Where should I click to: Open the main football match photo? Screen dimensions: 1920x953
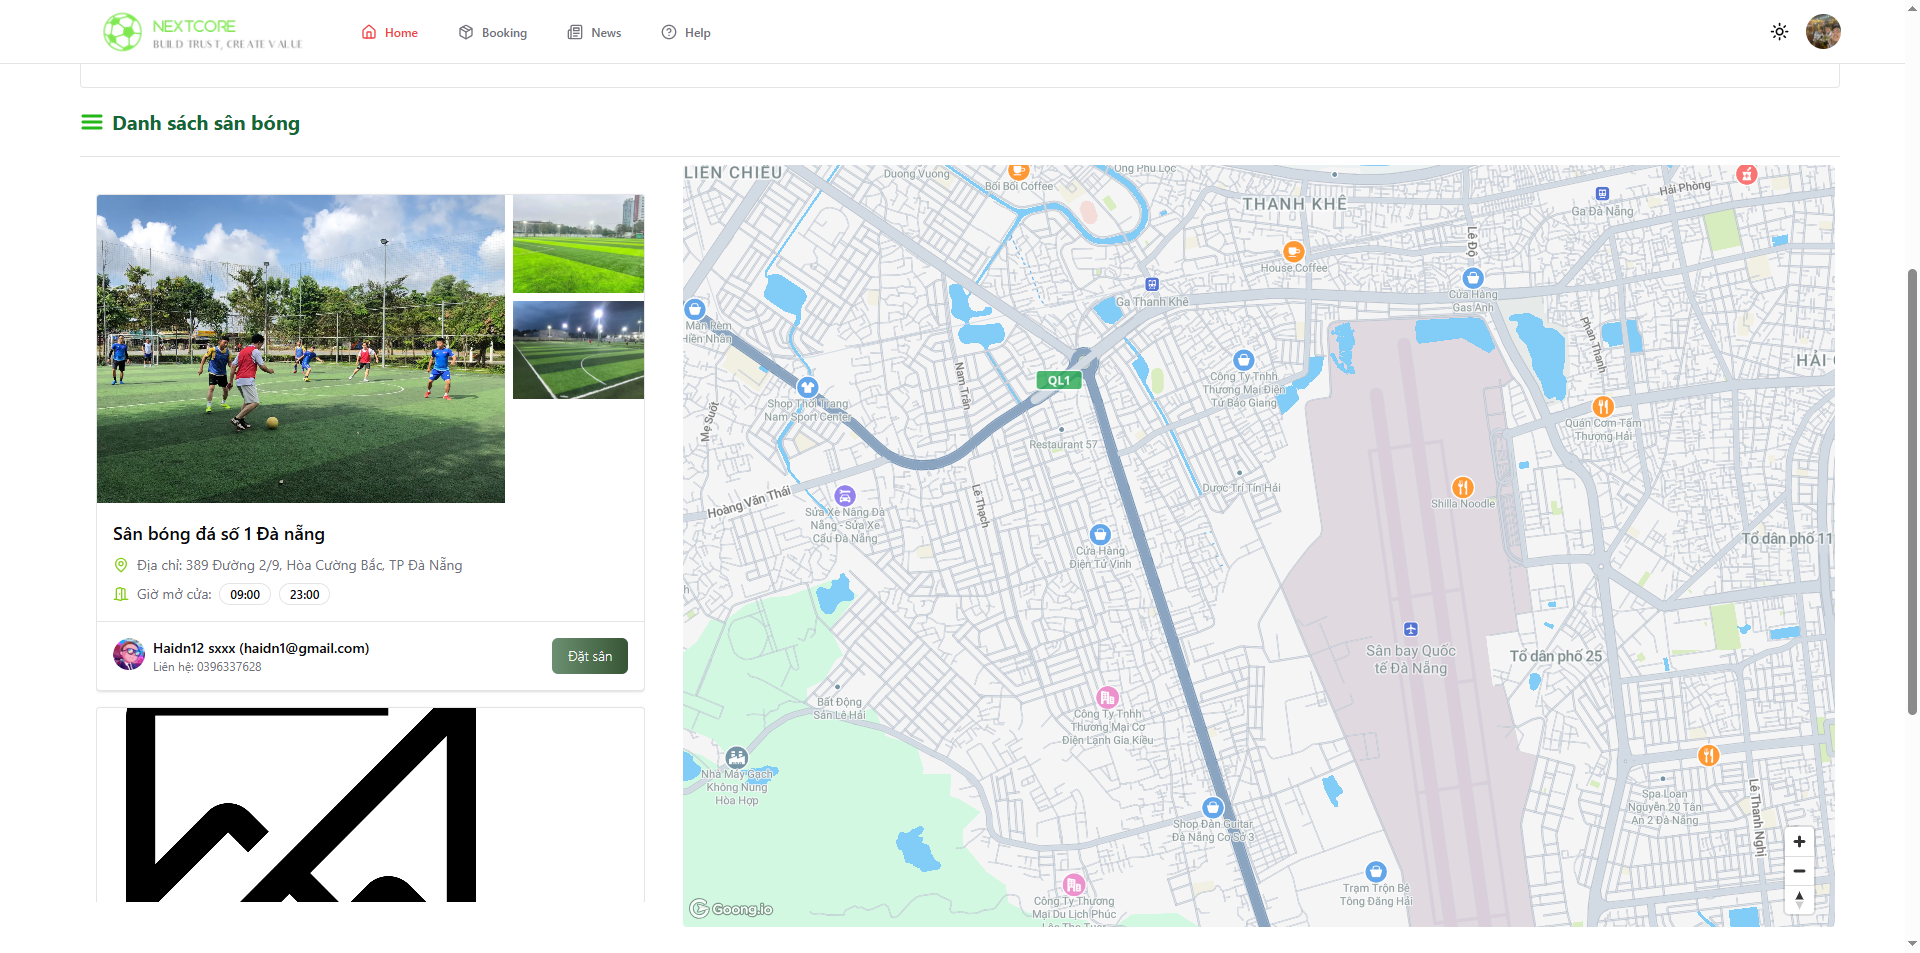click(x=301, y=349)
